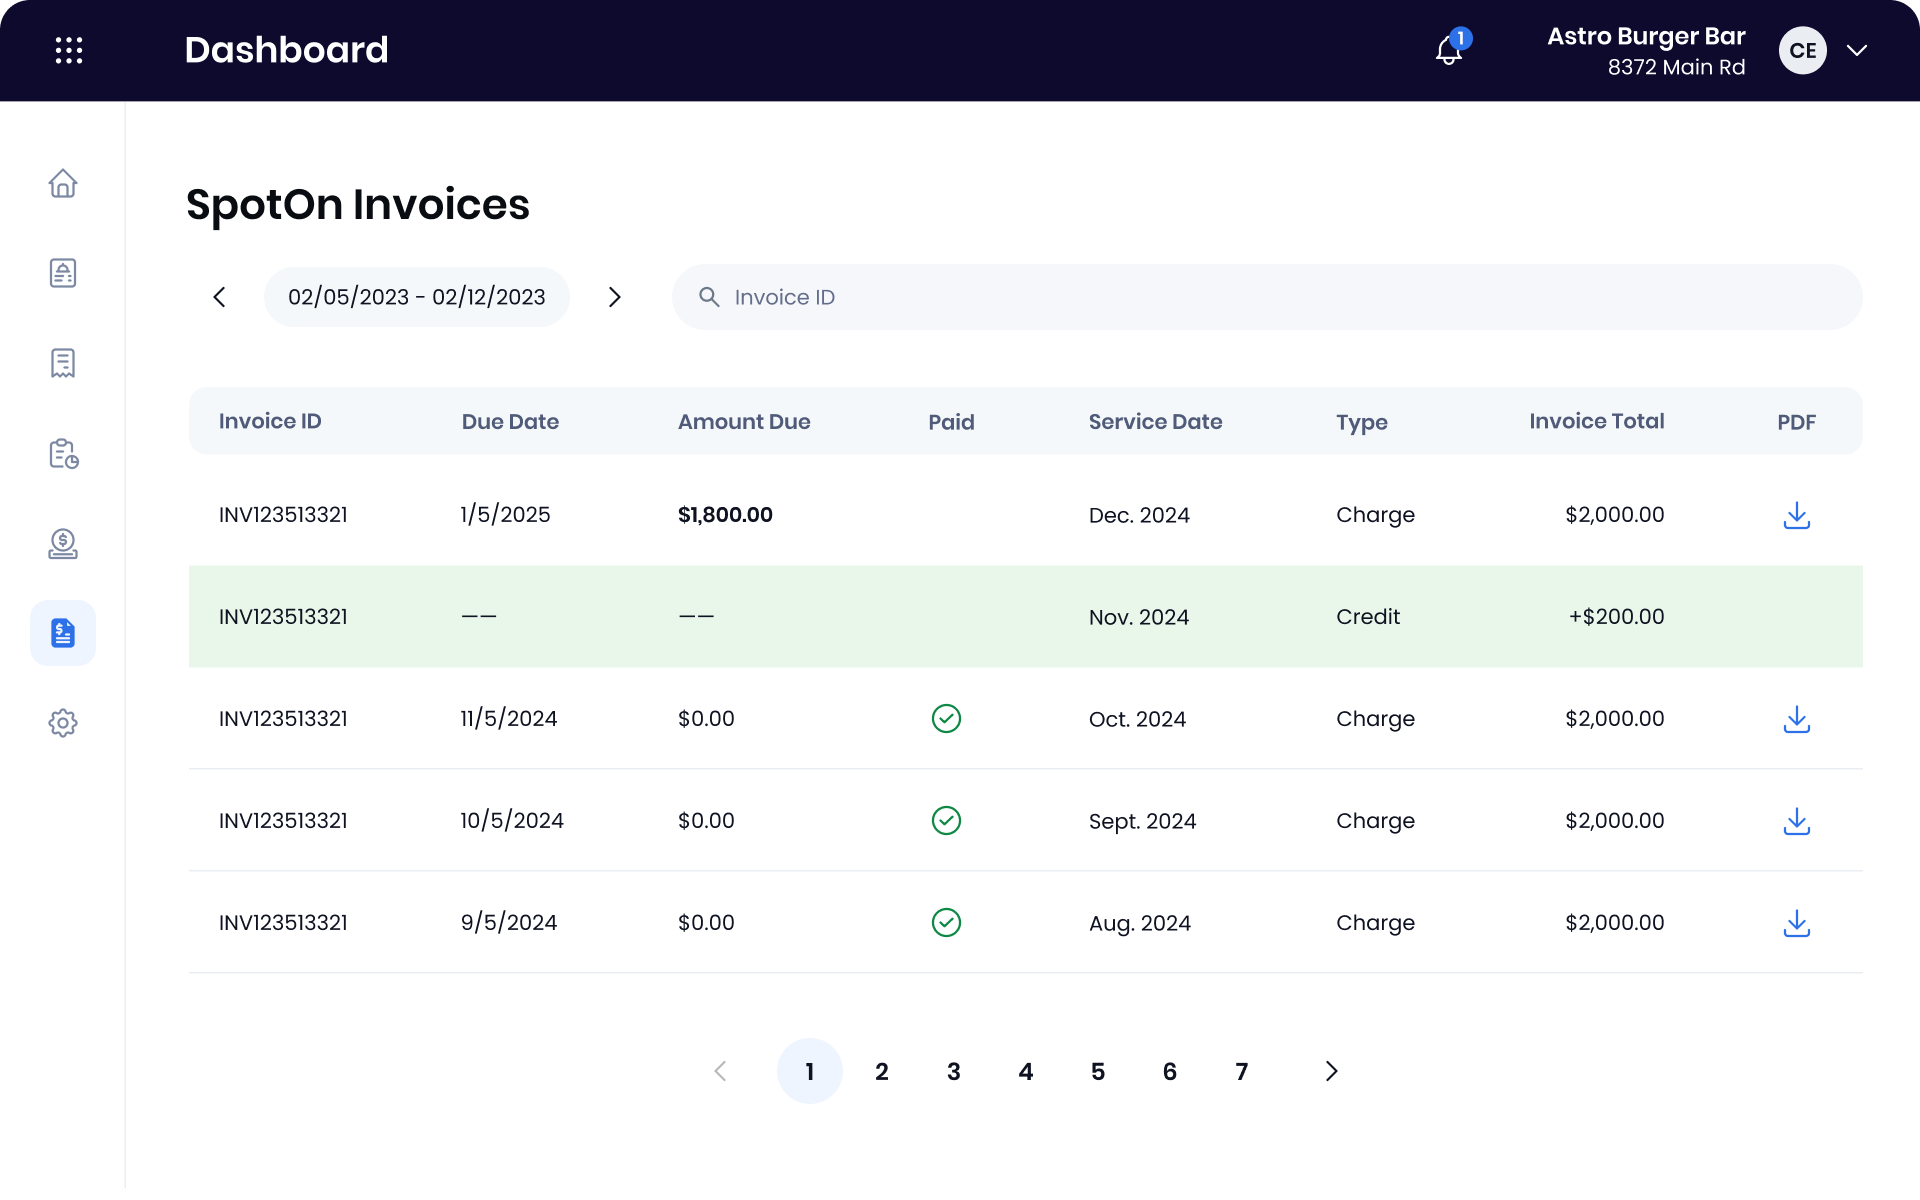
Task: Click the SpotOn Invoices heading
Action: click(x=358, y=205)
